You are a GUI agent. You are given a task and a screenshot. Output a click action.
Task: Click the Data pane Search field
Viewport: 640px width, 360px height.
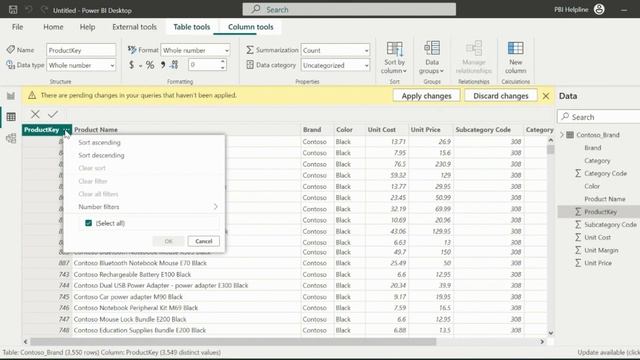click(x=598, y=117)
